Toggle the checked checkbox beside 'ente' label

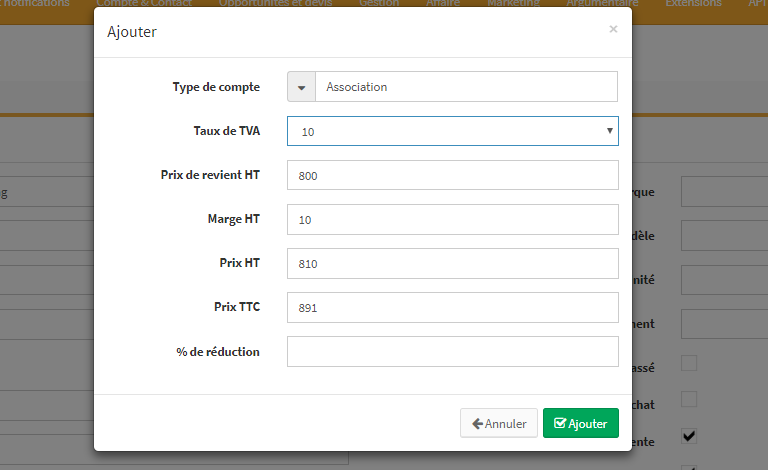click(689, 436)
